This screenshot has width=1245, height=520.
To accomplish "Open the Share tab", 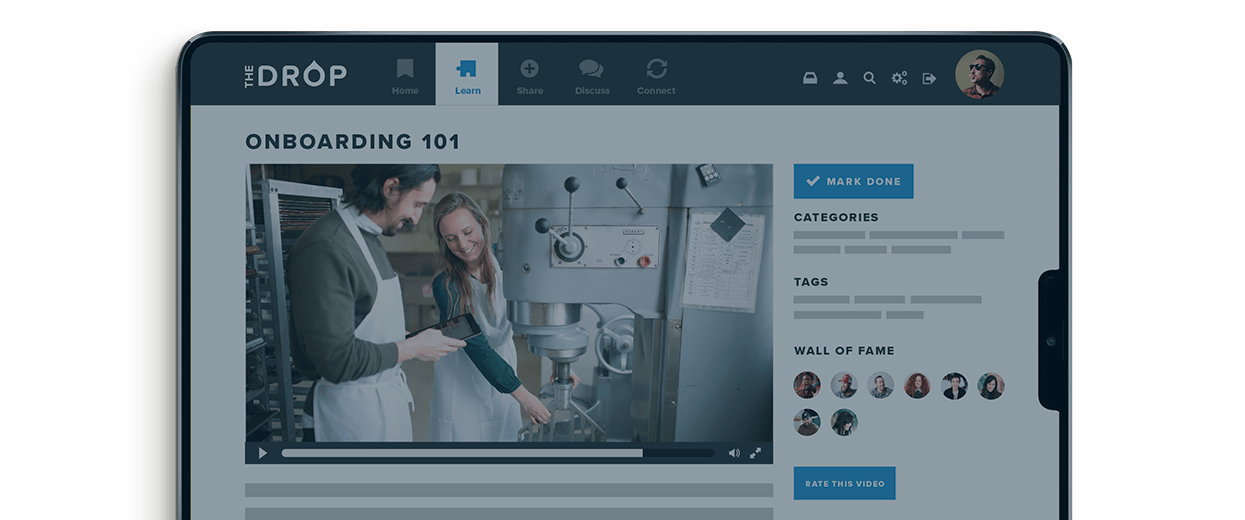I will pyautogui.click(x=530, y=76).
